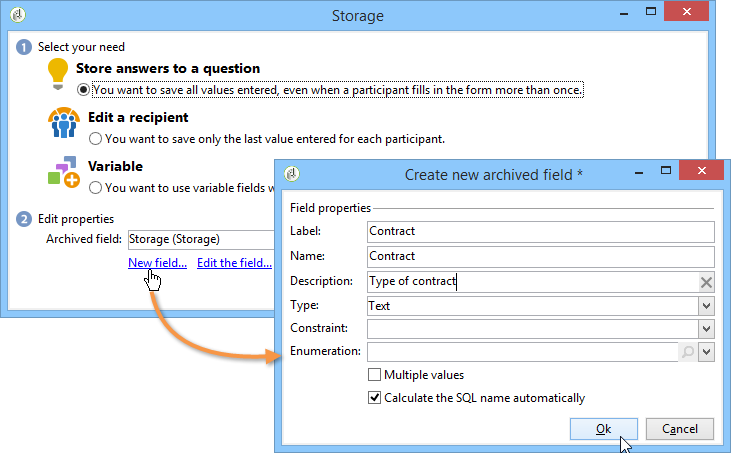
Task: Expand the Constraint dropdown list
Action: click(706, 328)
